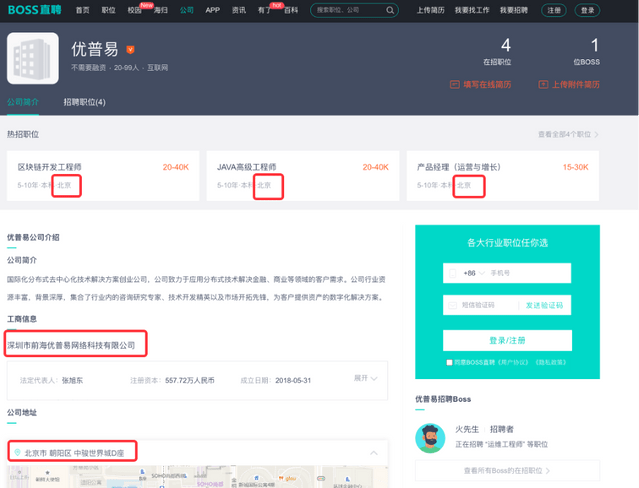Click the 登录/注册 button
Image resolution: width=639 pixels, height=488 pixels.
[507, 340]
